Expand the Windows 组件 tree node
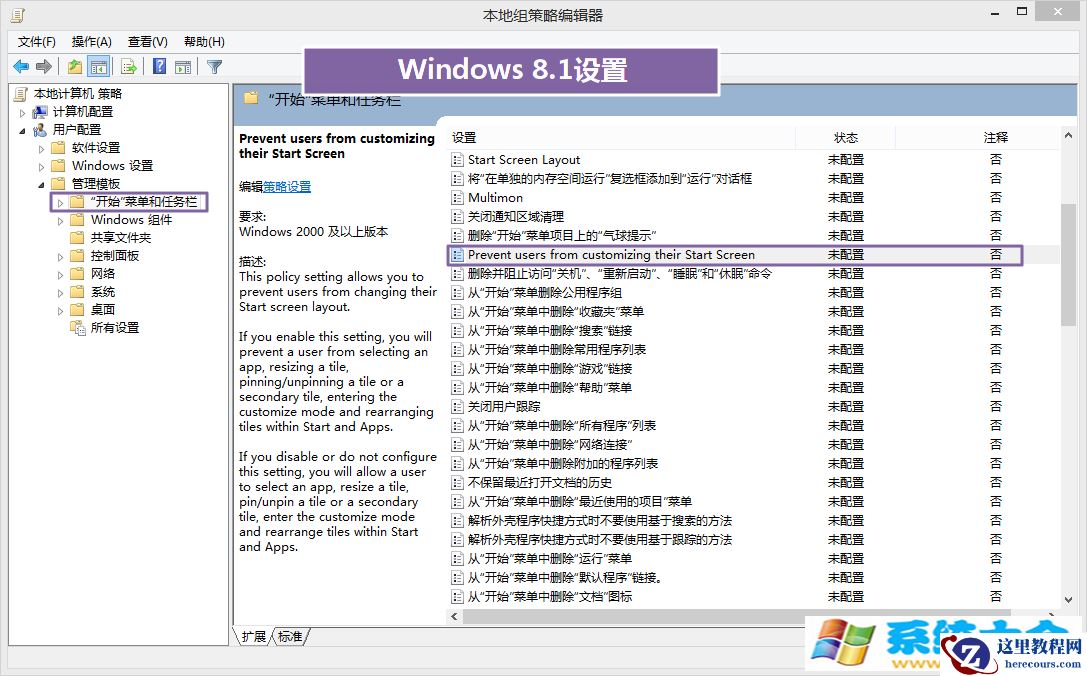The image size is (1087, 676). click(x=60, y=219)
